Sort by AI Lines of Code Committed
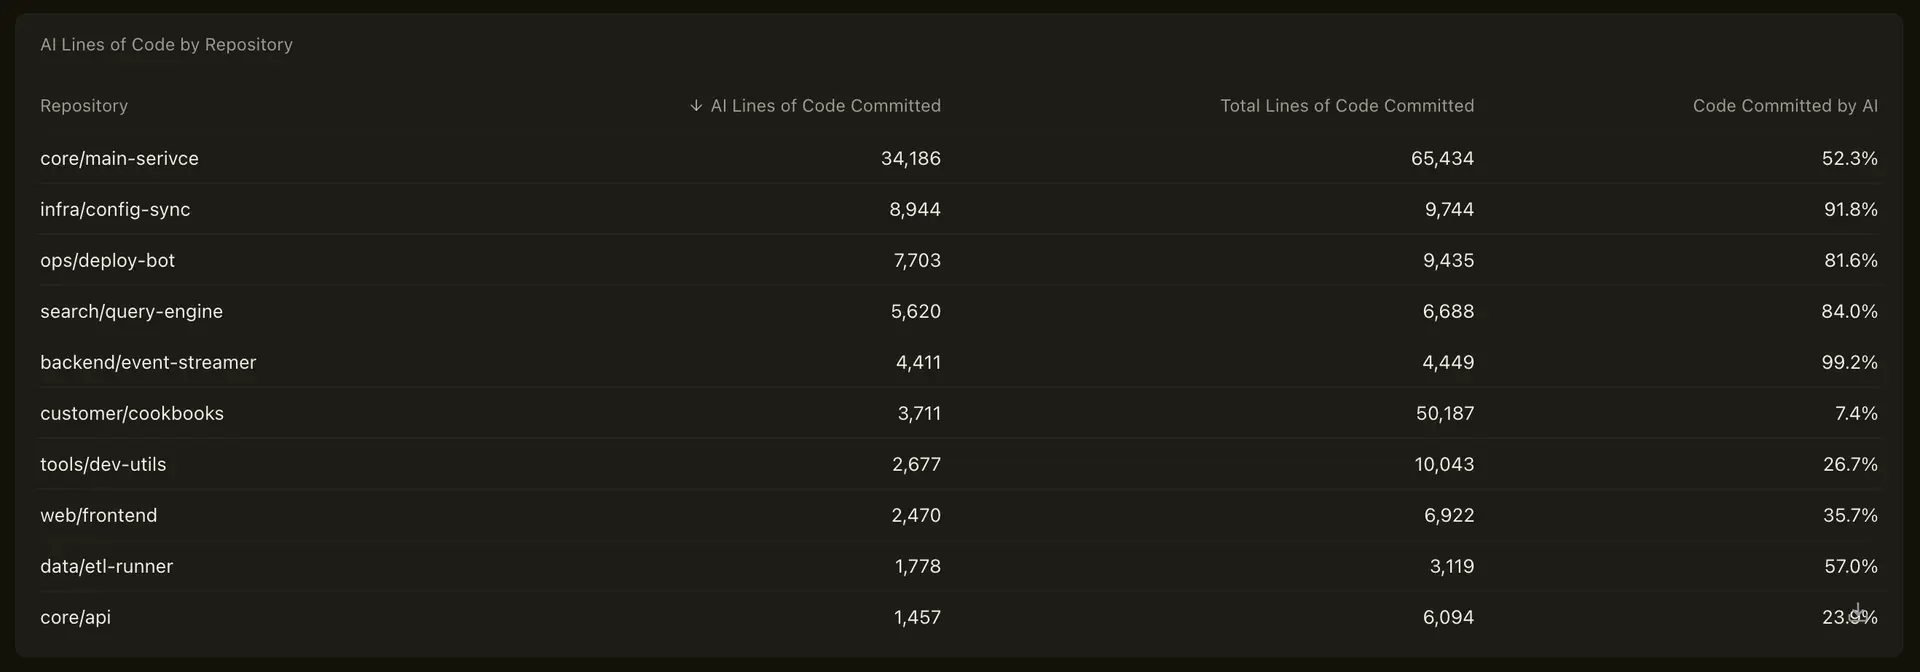 point(825,106)
